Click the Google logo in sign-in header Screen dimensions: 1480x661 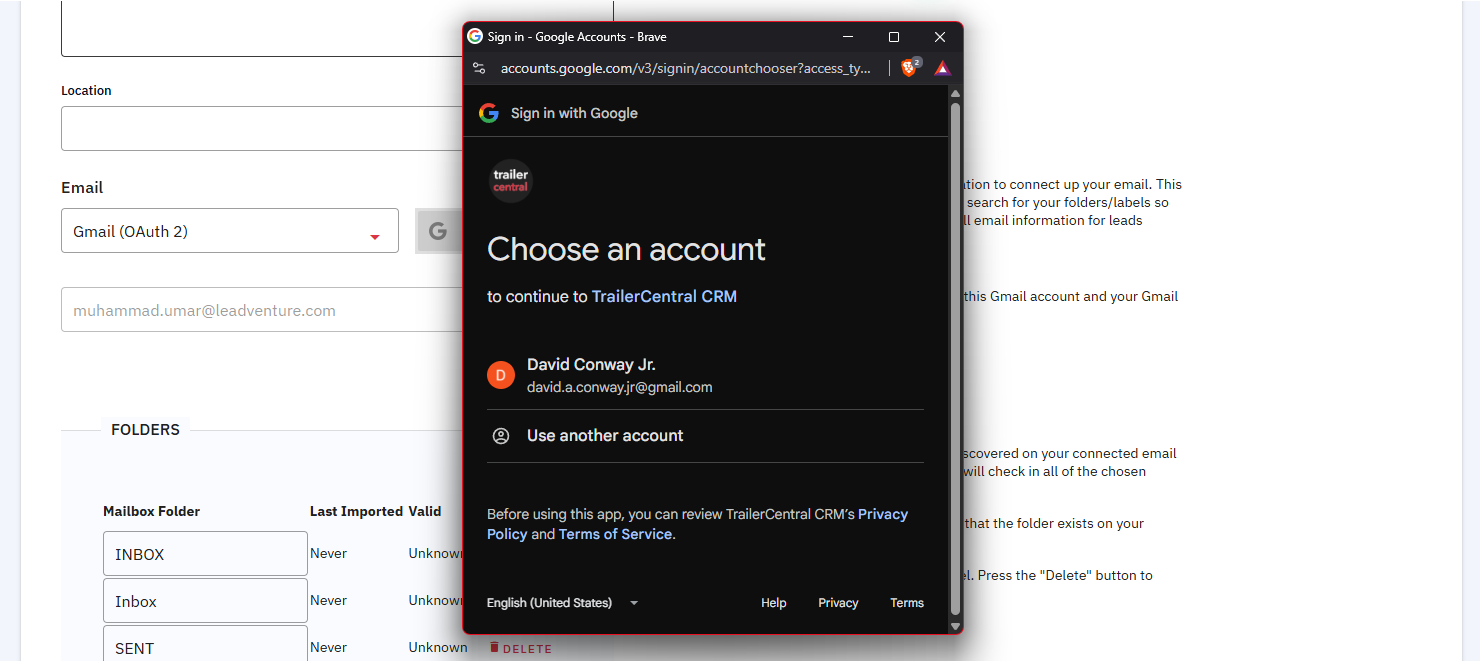click(489, 113)
